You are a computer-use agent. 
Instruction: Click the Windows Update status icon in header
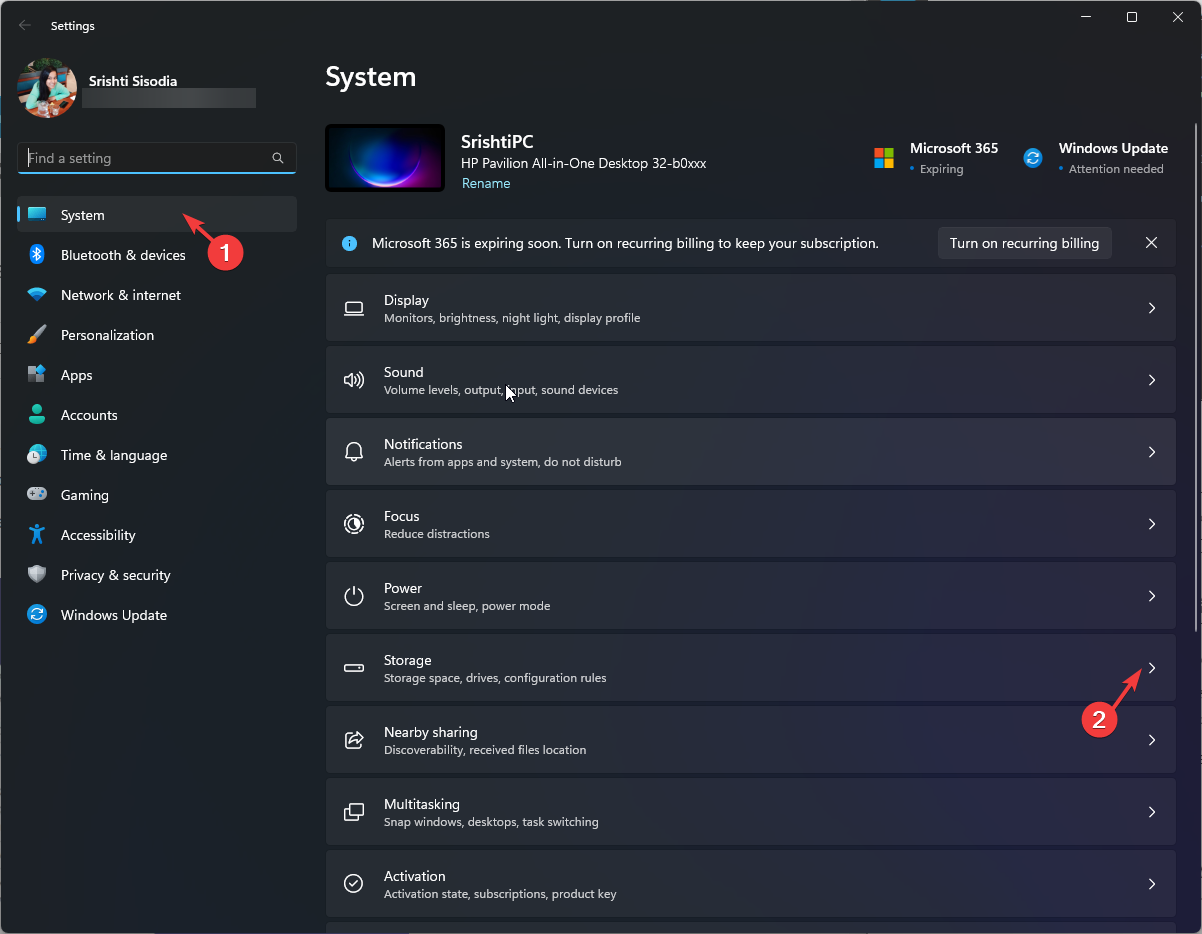point(1033,158)
